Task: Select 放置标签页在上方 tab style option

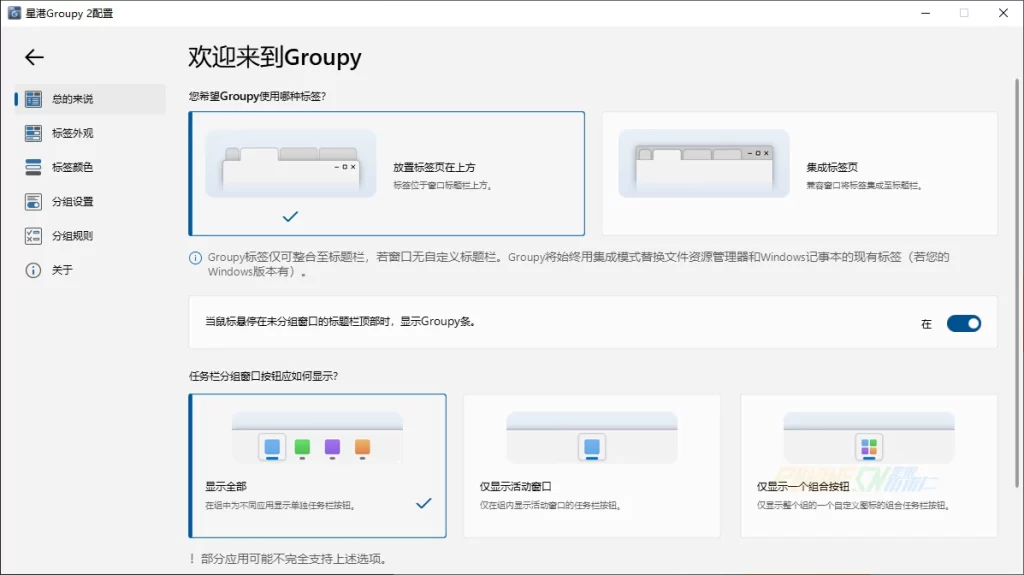Action: 386,173
